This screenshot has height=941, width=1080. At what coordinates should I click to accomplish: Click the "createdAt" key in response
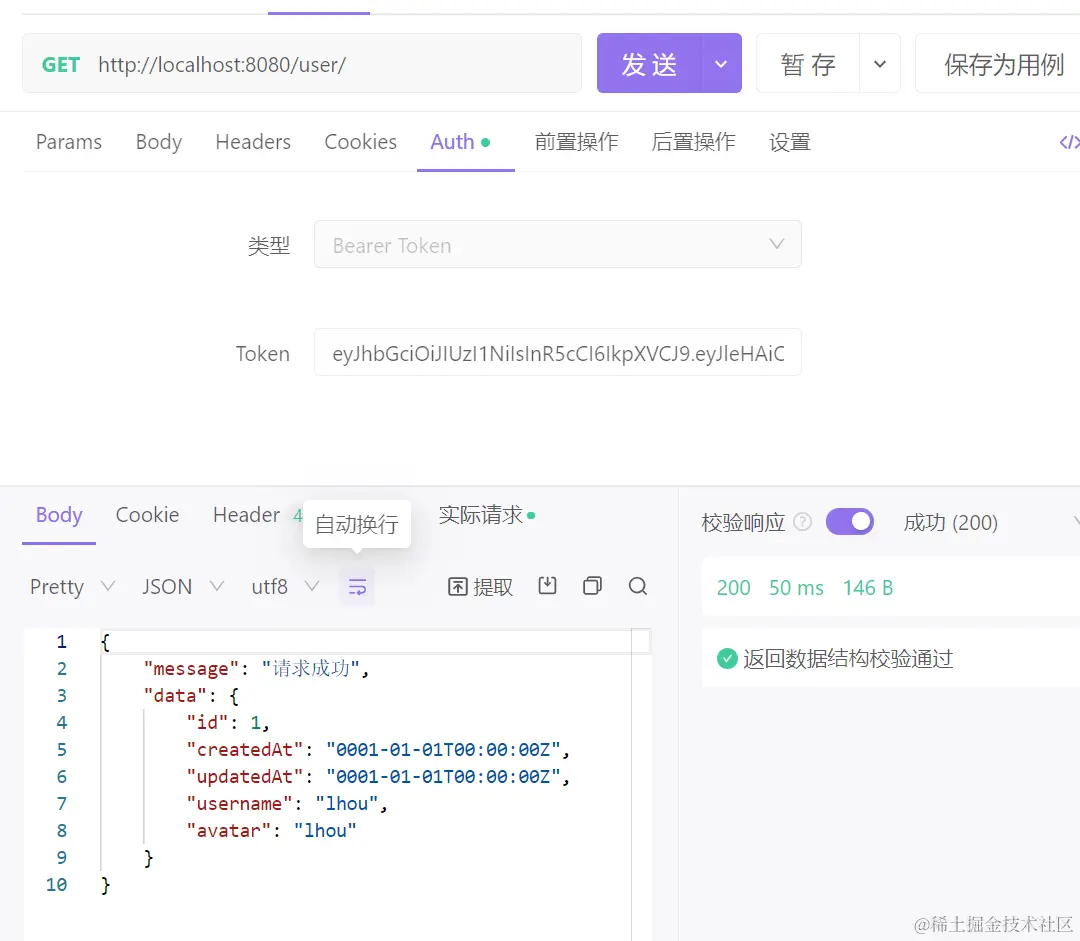[x=245, y=749]
